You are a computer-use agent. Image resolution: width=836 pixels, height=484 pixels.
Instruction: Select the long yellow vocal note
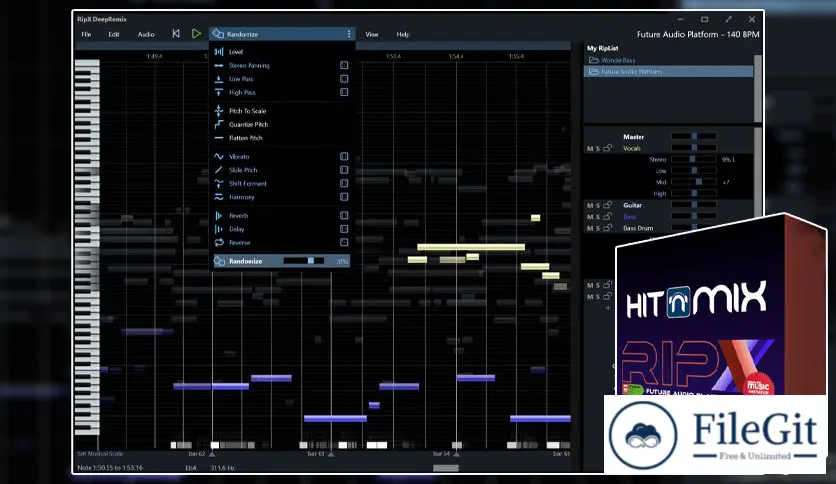coord(471,247)
